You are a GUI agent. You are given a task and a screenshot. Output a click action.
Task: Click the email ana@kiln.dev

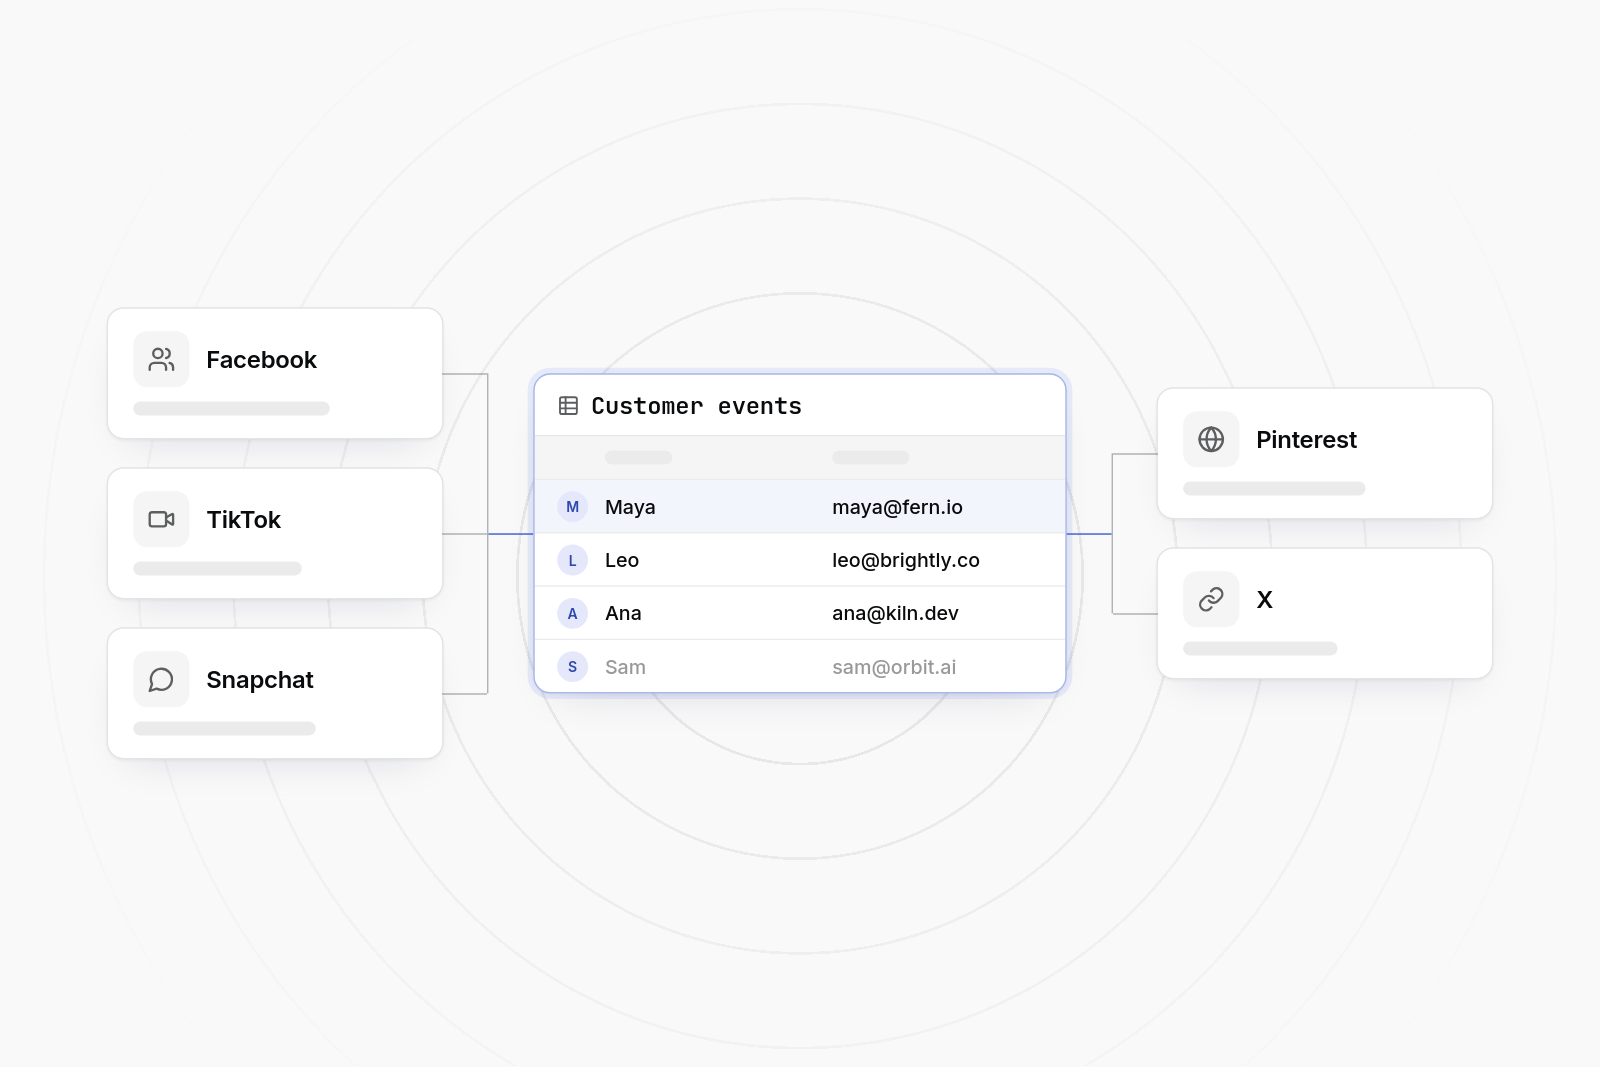(895, 613)
